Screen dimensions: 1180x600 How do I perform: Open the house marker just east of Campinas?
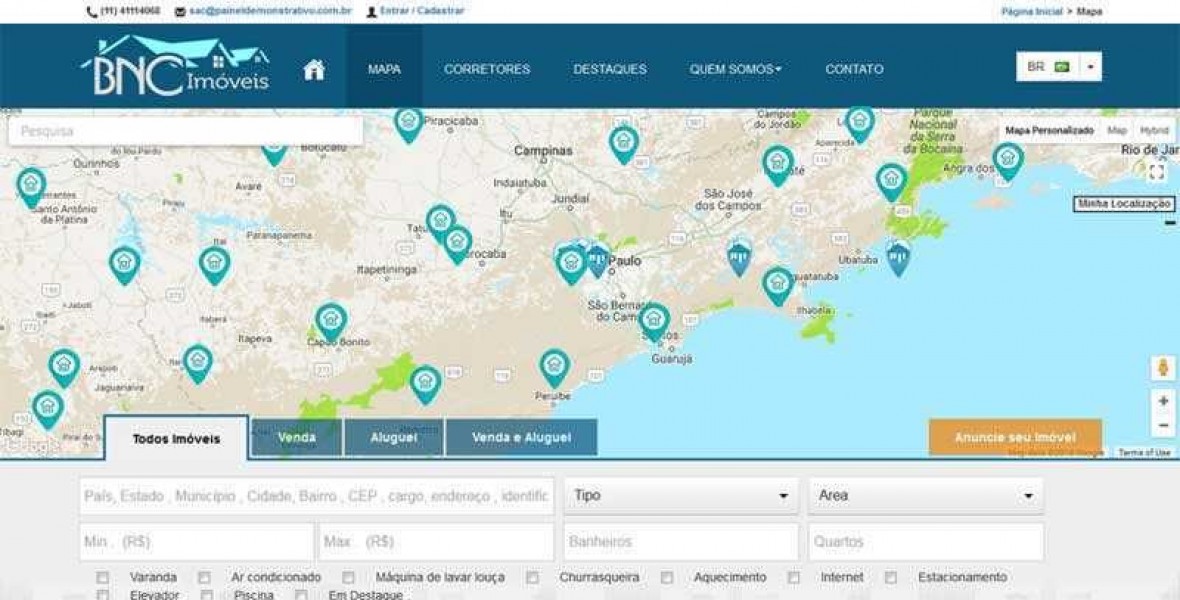[624, 144]
